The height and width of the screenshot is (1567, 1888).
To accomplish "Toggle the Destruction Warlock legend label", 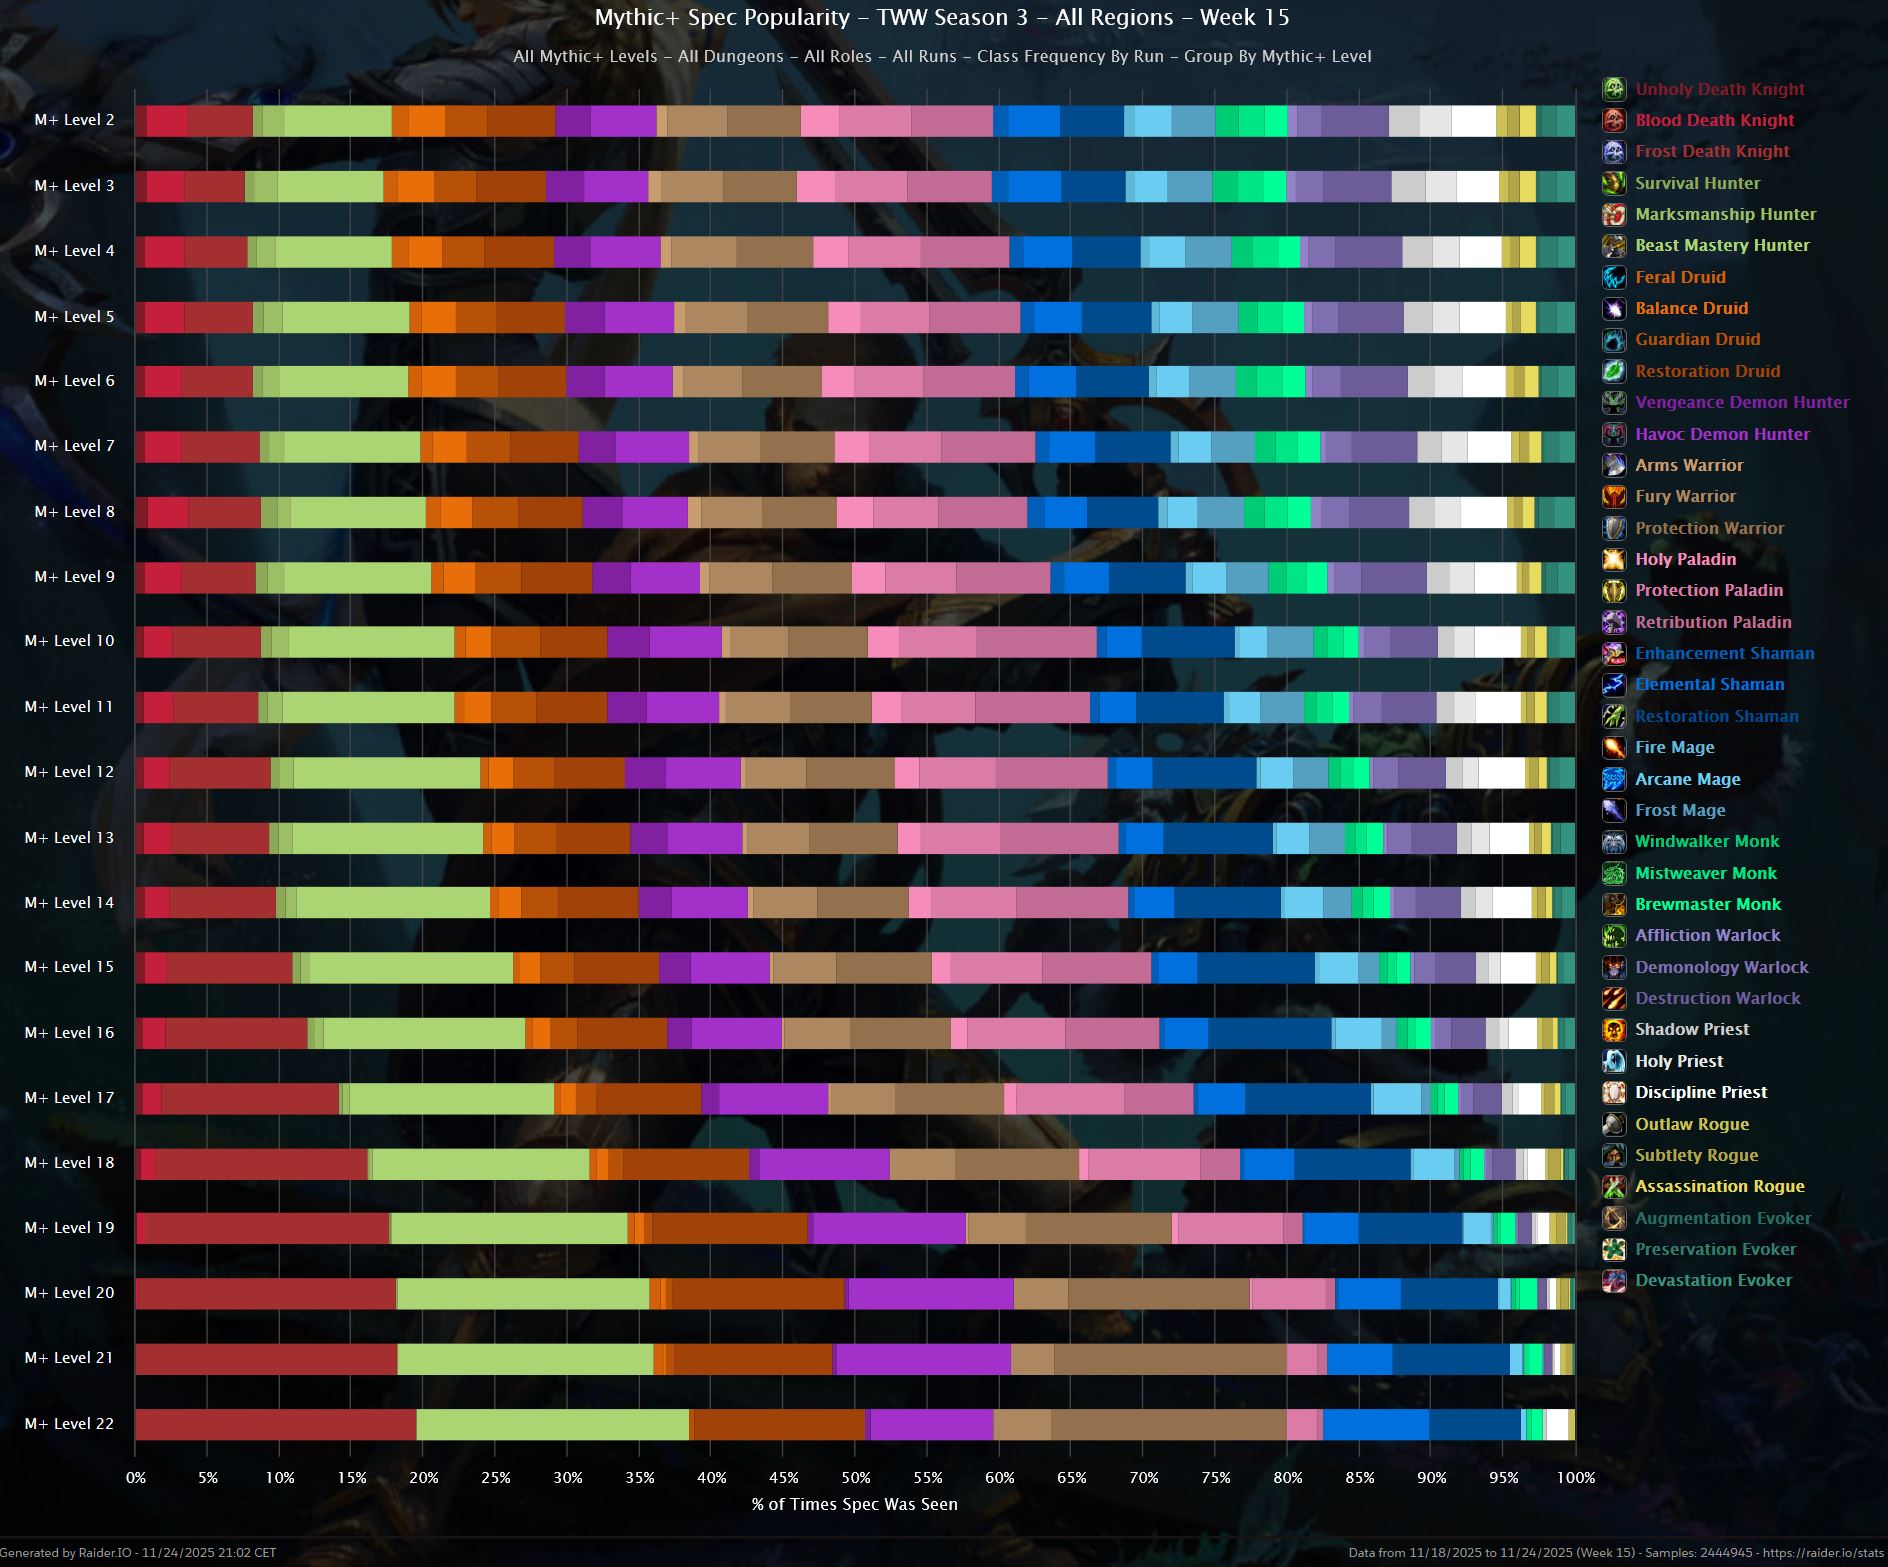I will pos(1717,998).
